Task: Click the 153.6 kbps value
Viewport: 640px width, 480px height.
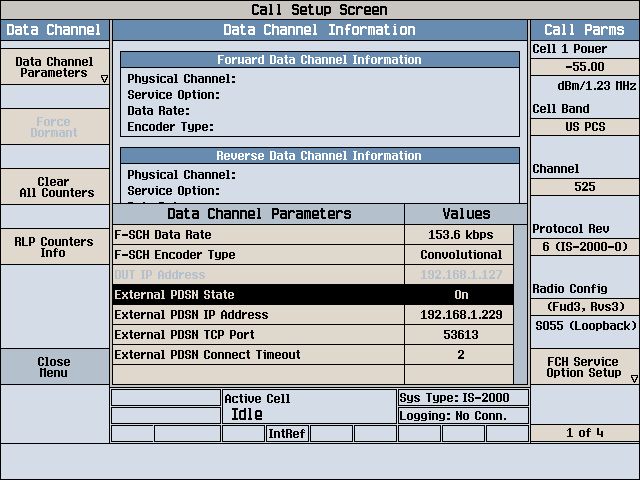Action: click(x=460, y=235)
